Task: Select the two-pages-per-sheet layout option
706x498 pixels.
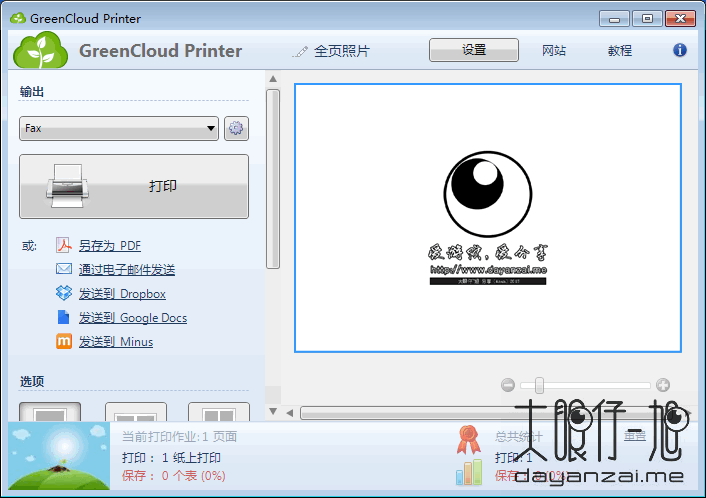Action: pyautogui.click(x=136, y=412)
